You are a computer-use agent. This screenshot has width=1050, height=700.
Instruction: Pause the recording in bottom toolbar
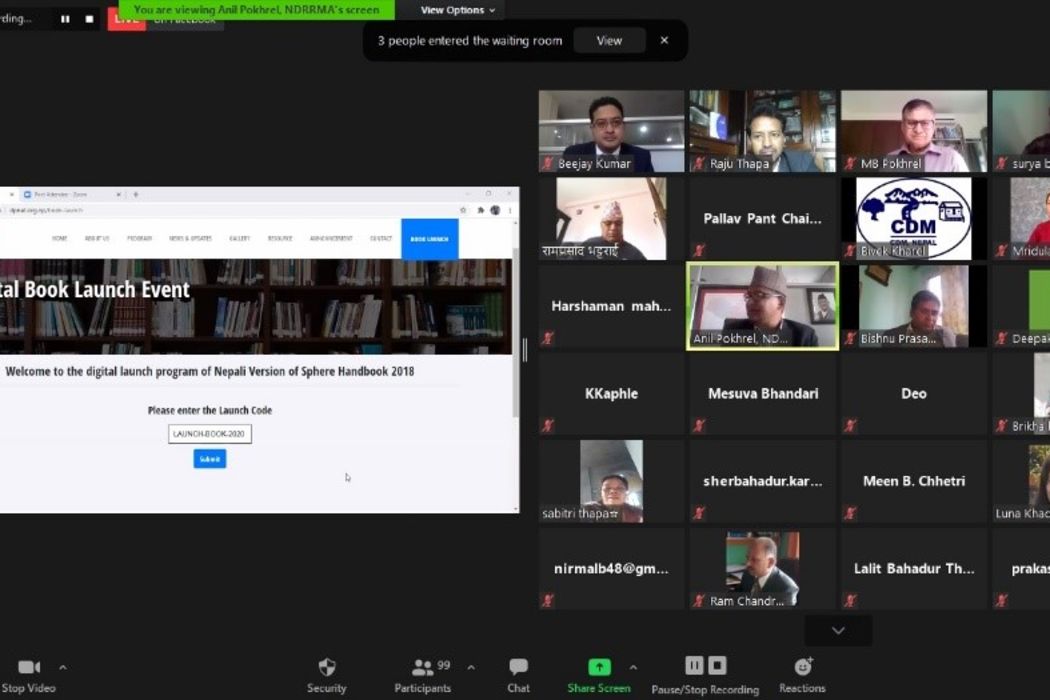point(694,665)
